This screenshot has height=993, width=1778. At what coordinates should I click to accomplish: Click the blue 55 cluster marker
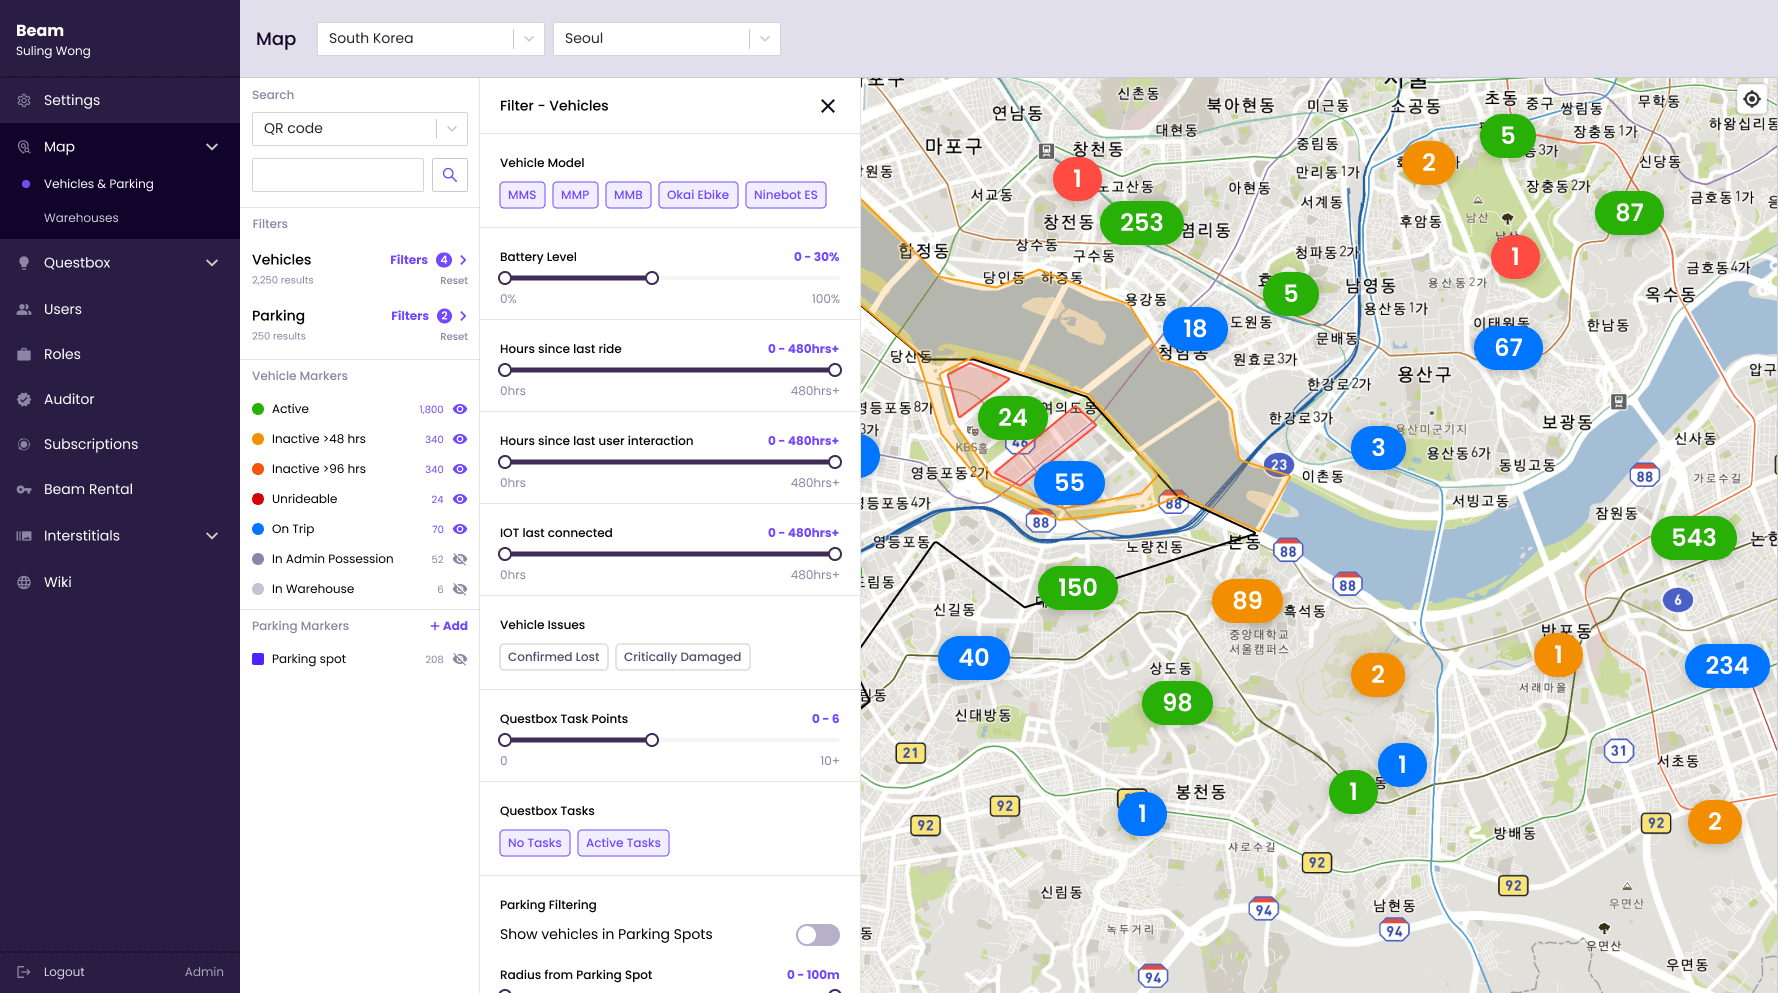[1069, 483]
